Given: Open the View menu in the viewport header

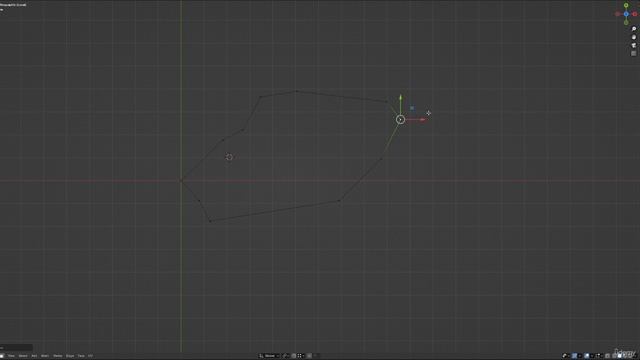Looking at the screenshot, I should click(11, 356).
